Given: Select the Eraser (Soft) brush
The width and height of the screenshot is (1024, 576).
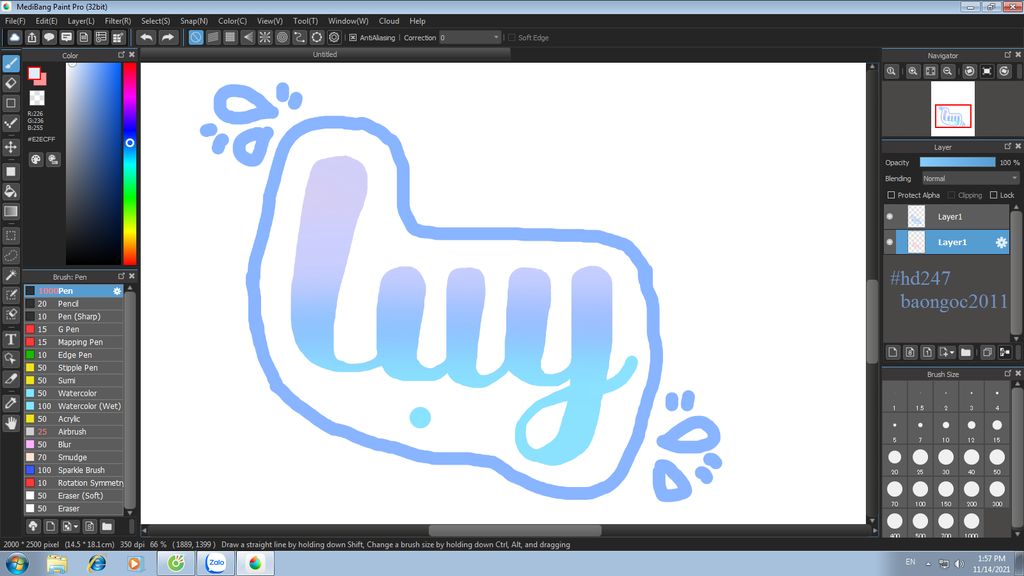Looking at the screenshot, I should [74, 496].
